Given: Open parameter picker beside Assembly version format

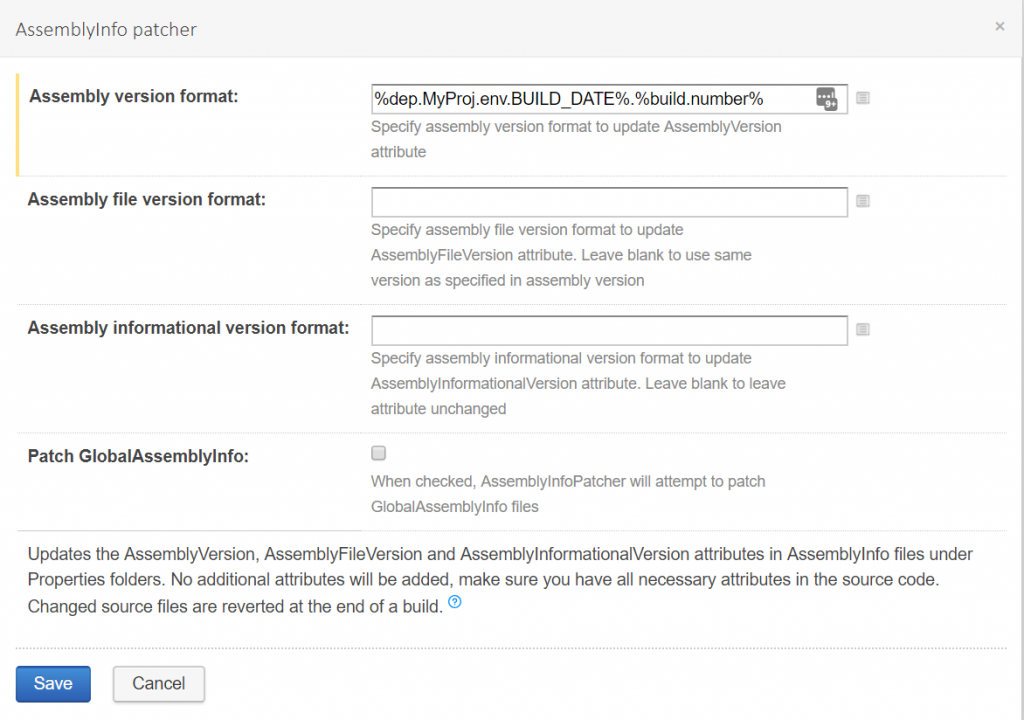Looking at the screenshot, I should point(863,98).
